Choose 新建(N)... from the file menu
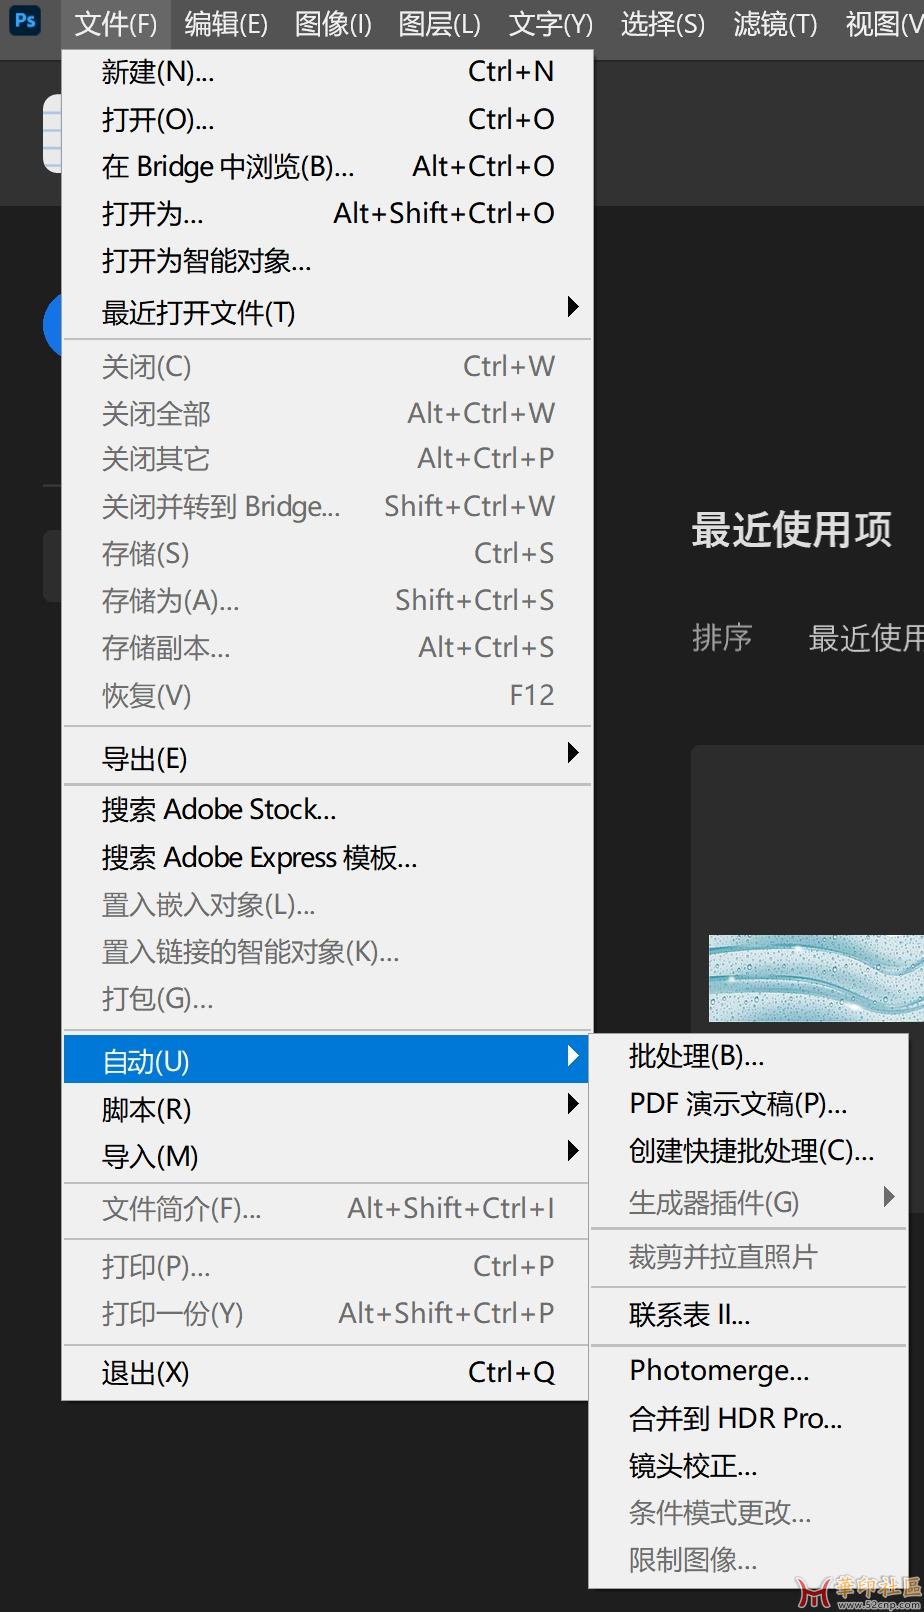Image resolution: width=924 pixels, height=1612 pixels. click(328, 72)
